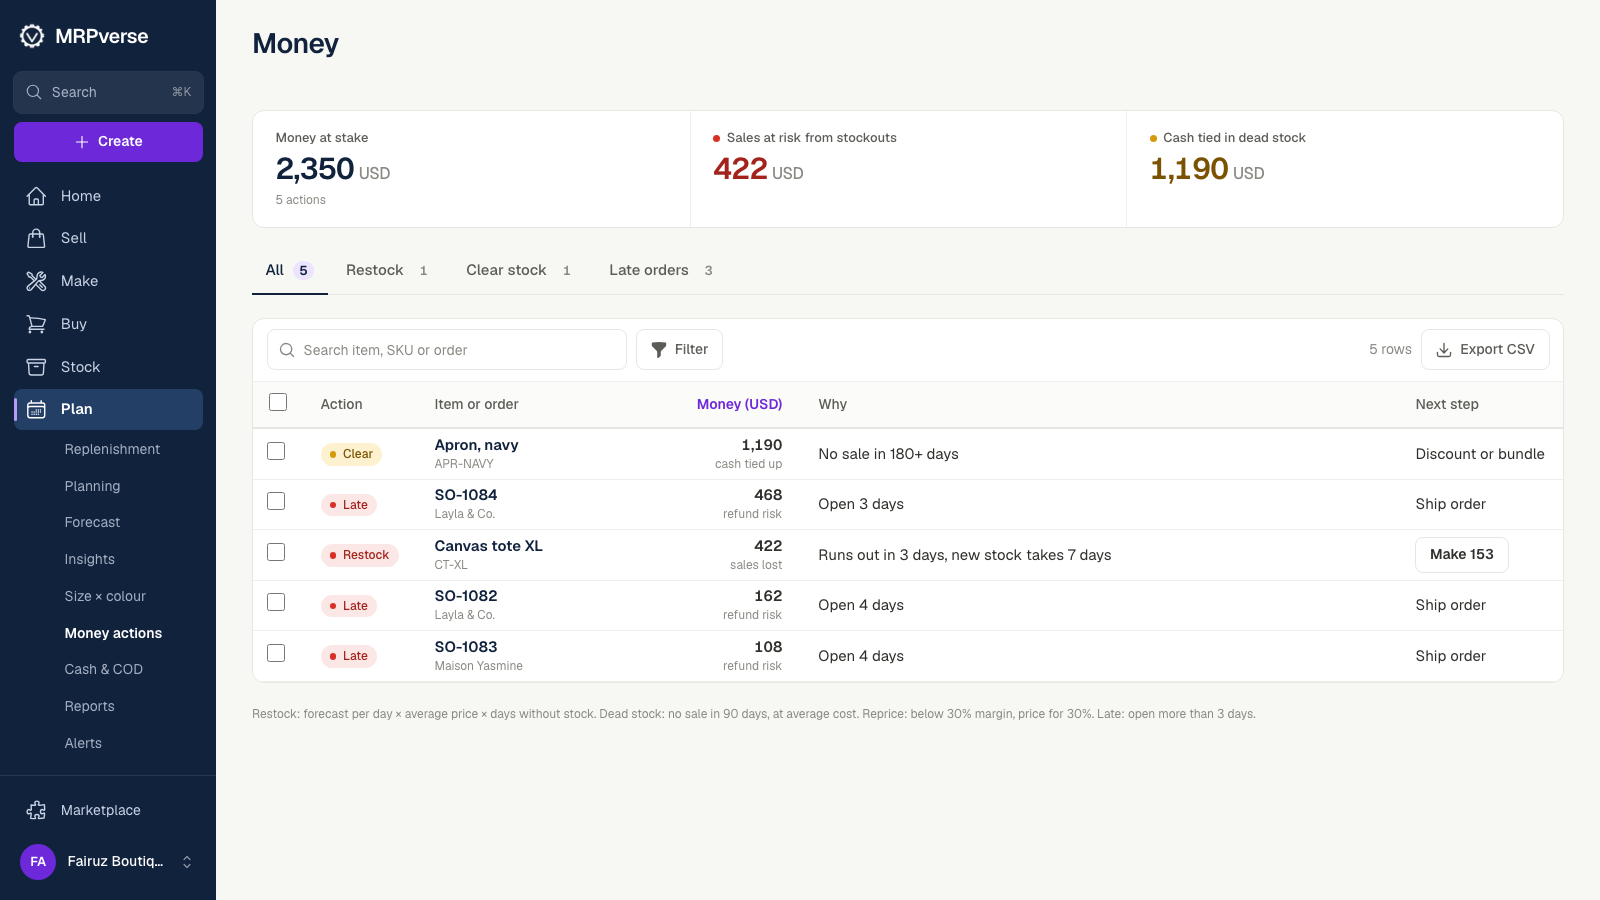Viewport: 1600px width, 900px height.
Task: Tick the checkbox for SO-1083
Action: click(276, 653)
